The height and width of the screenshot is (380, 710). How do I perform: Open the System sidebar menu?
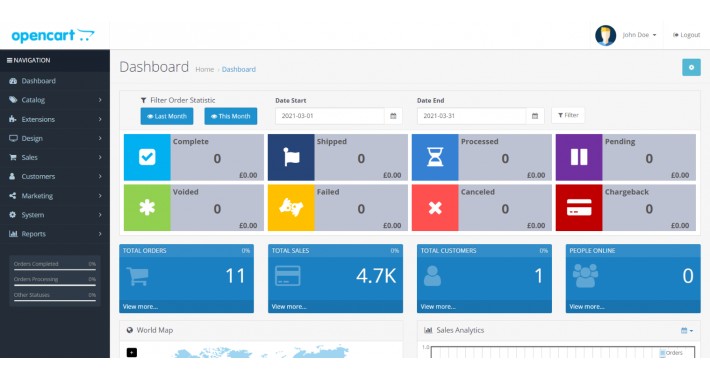click(x=55, y=215)
